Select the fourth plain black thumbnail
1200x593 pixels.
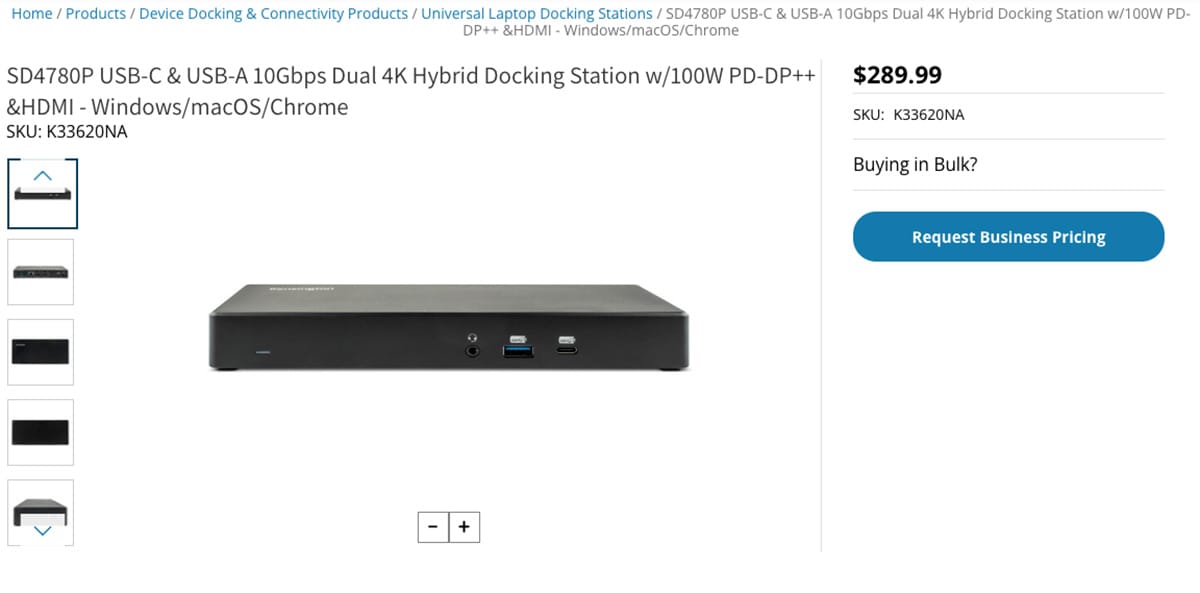pyautogui.click(x=41, y=432)
